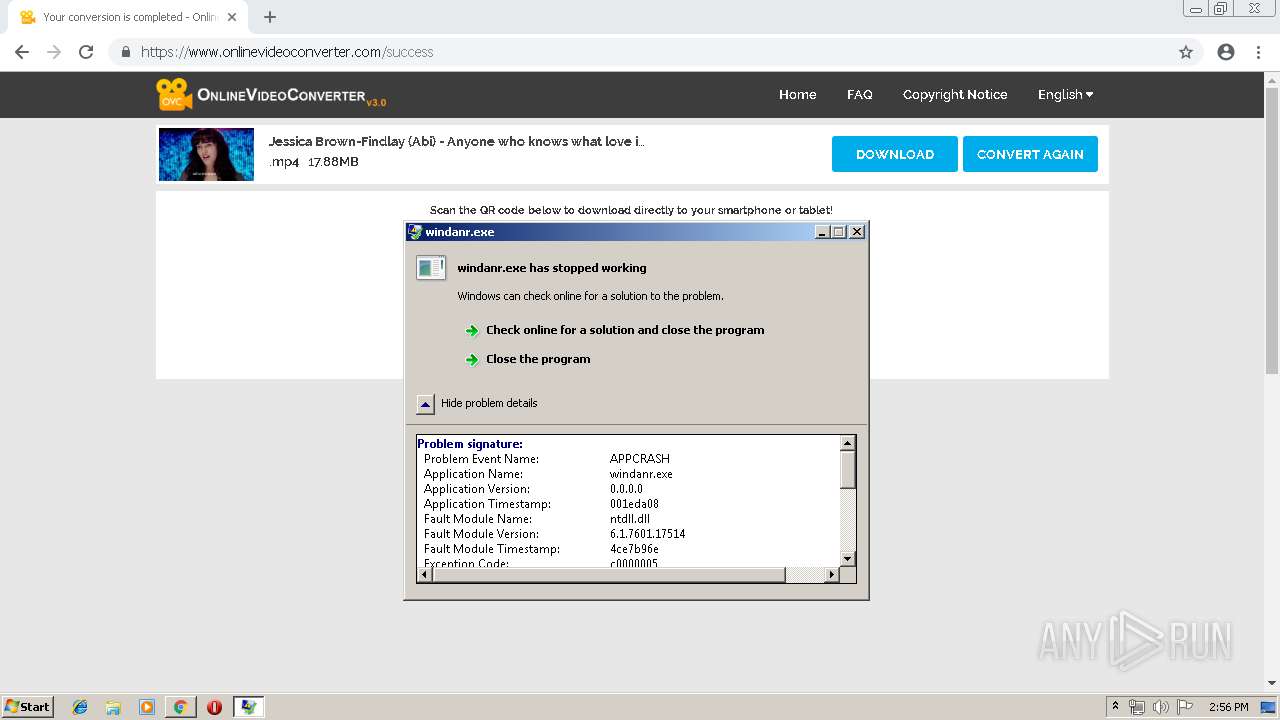Click the 17.88MB file size text
Viewport: 1280px width, 720px height.
(333, 162)
